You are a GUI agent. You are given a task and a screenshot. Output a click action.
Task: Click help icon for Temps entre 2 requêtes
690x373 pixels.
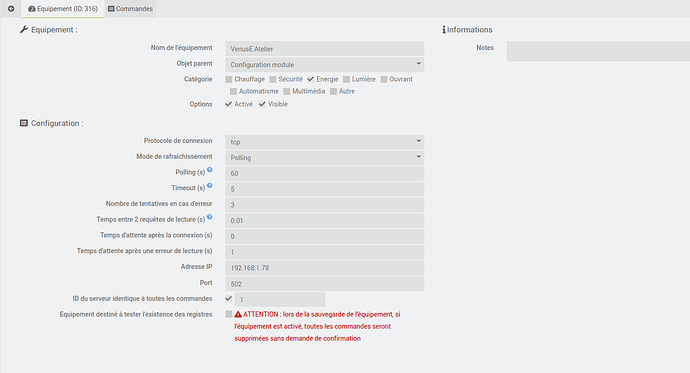click(x=210, y=217)
